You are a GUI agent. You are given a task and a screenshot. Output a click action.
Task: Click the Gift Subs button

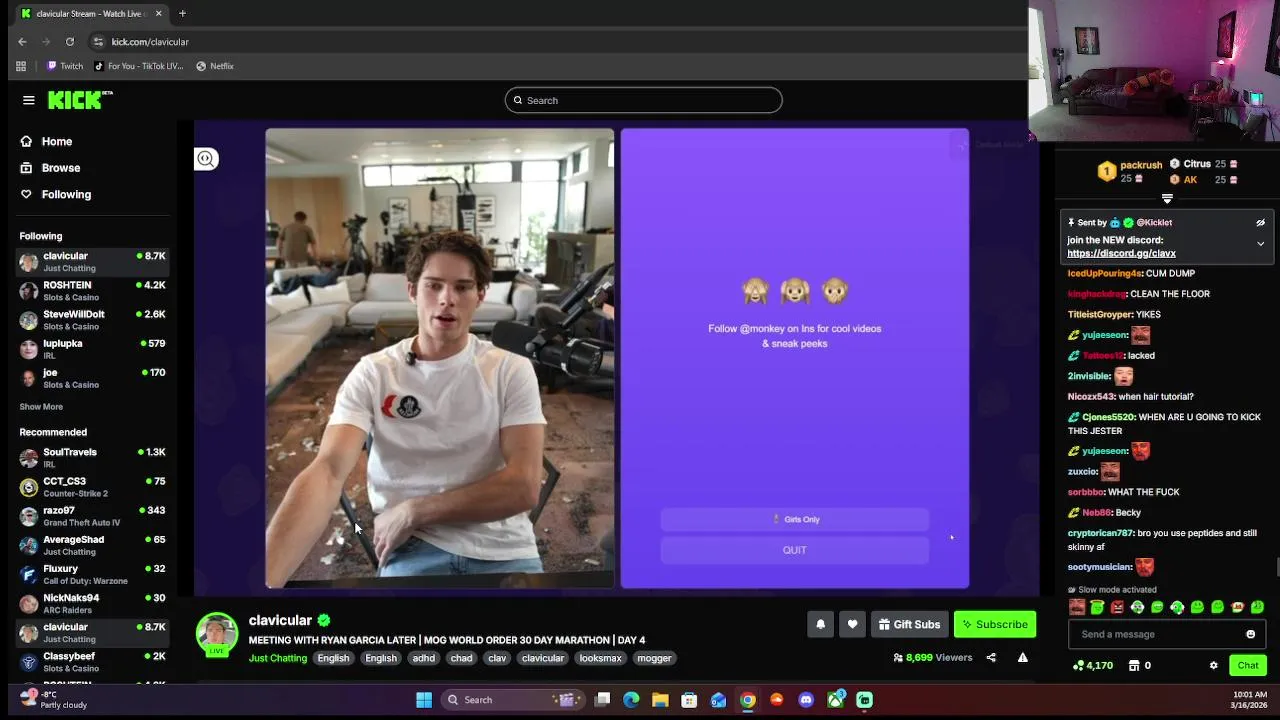[909, 624]
